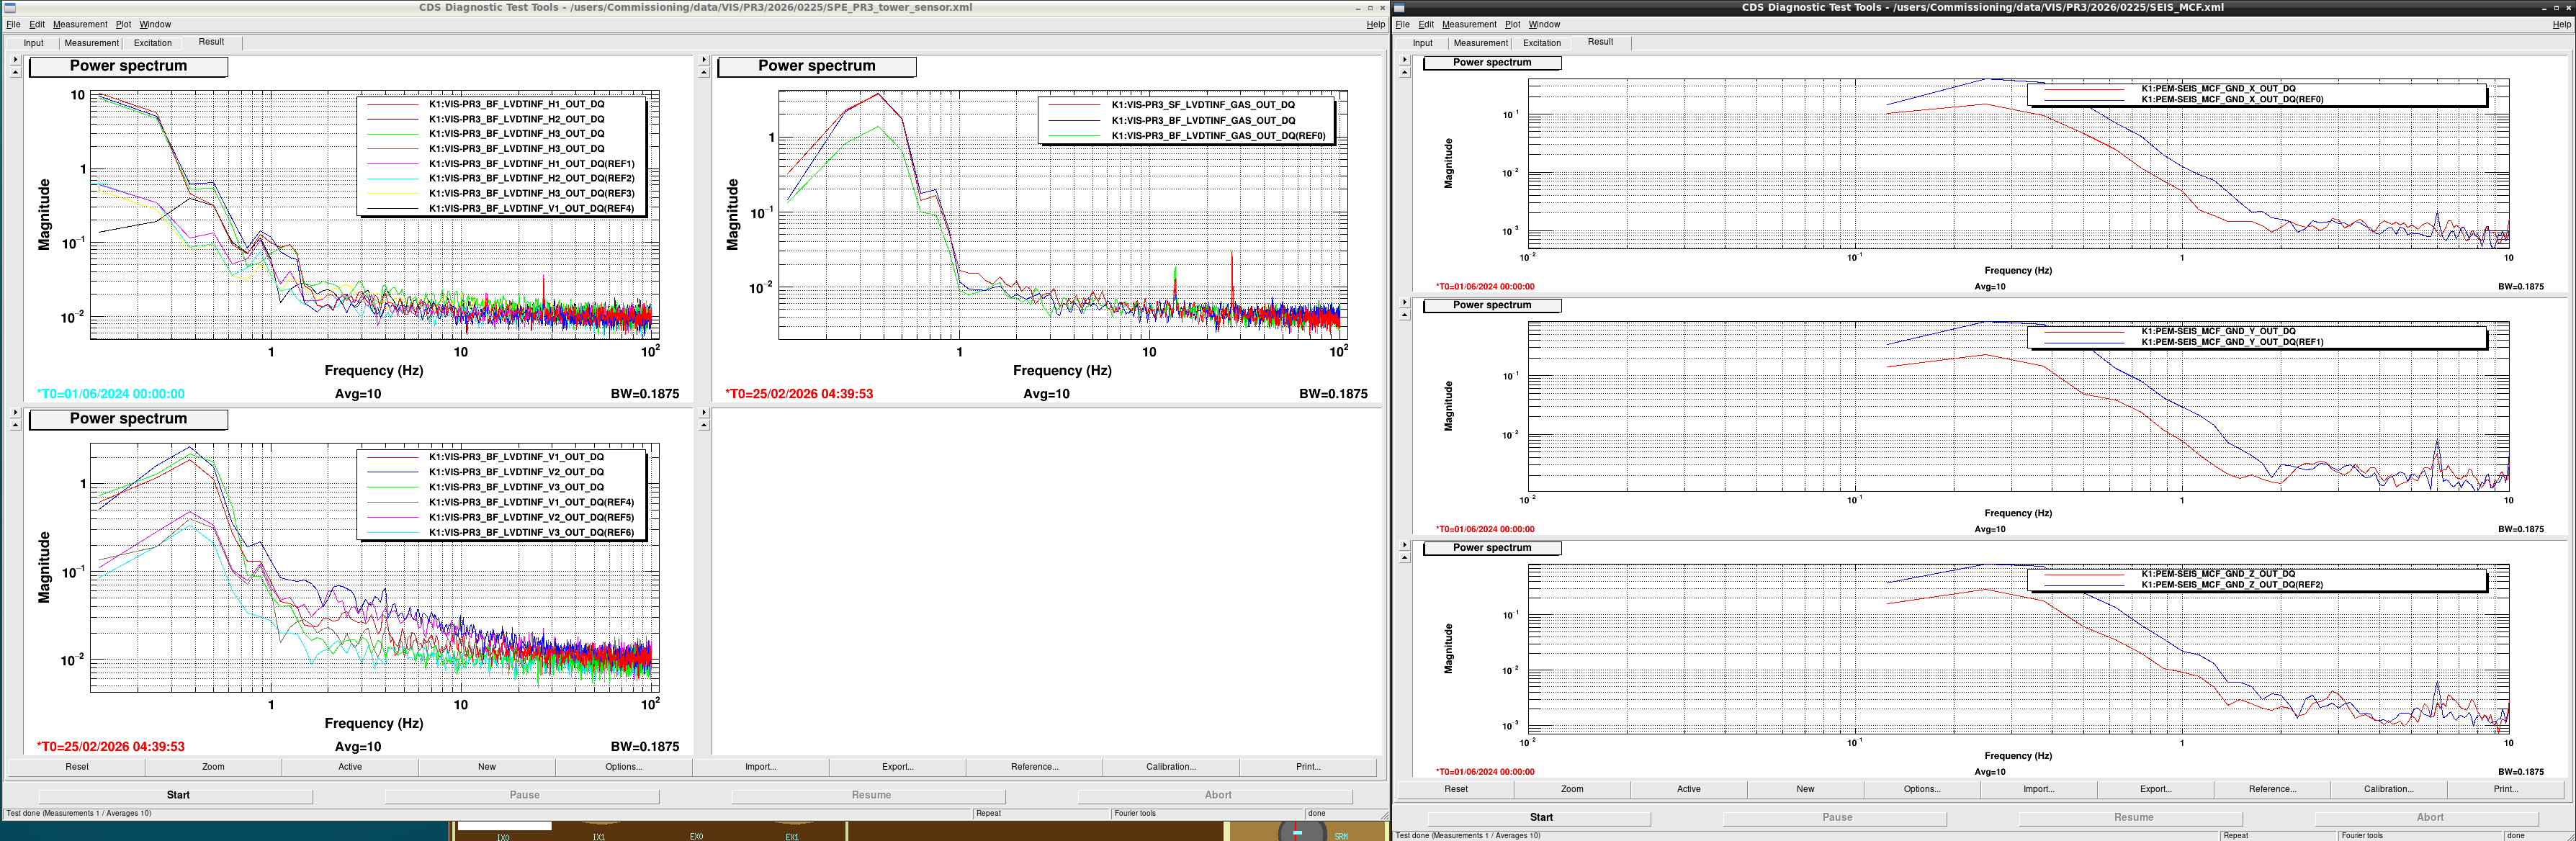Click up-arrow icon beside MCF_GND_Z seismometer plot
The image size is (2576, 841).
pyautogui.click(x=1405, y=557)
